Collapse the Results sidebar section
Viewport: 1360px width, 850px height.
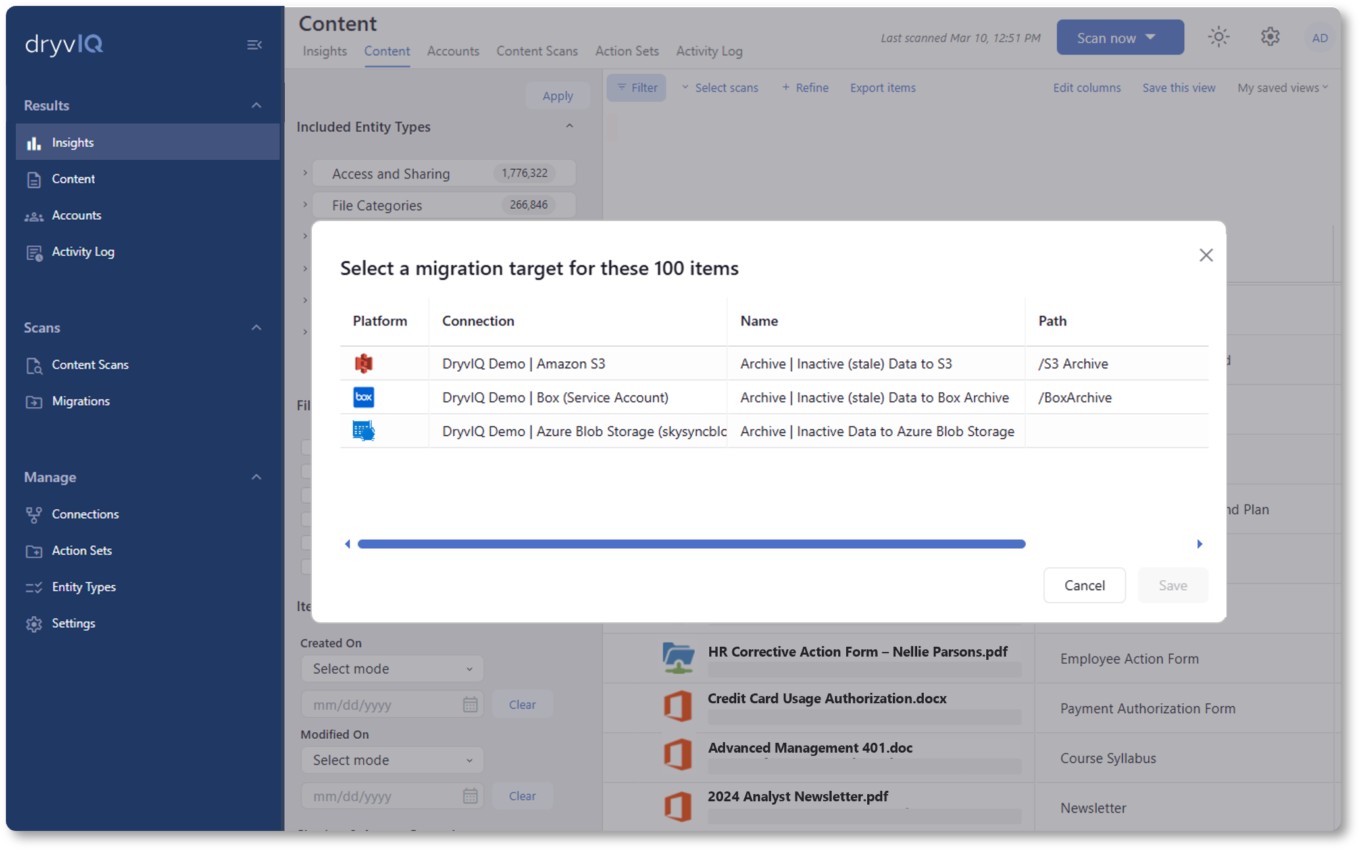coord(256,106)
